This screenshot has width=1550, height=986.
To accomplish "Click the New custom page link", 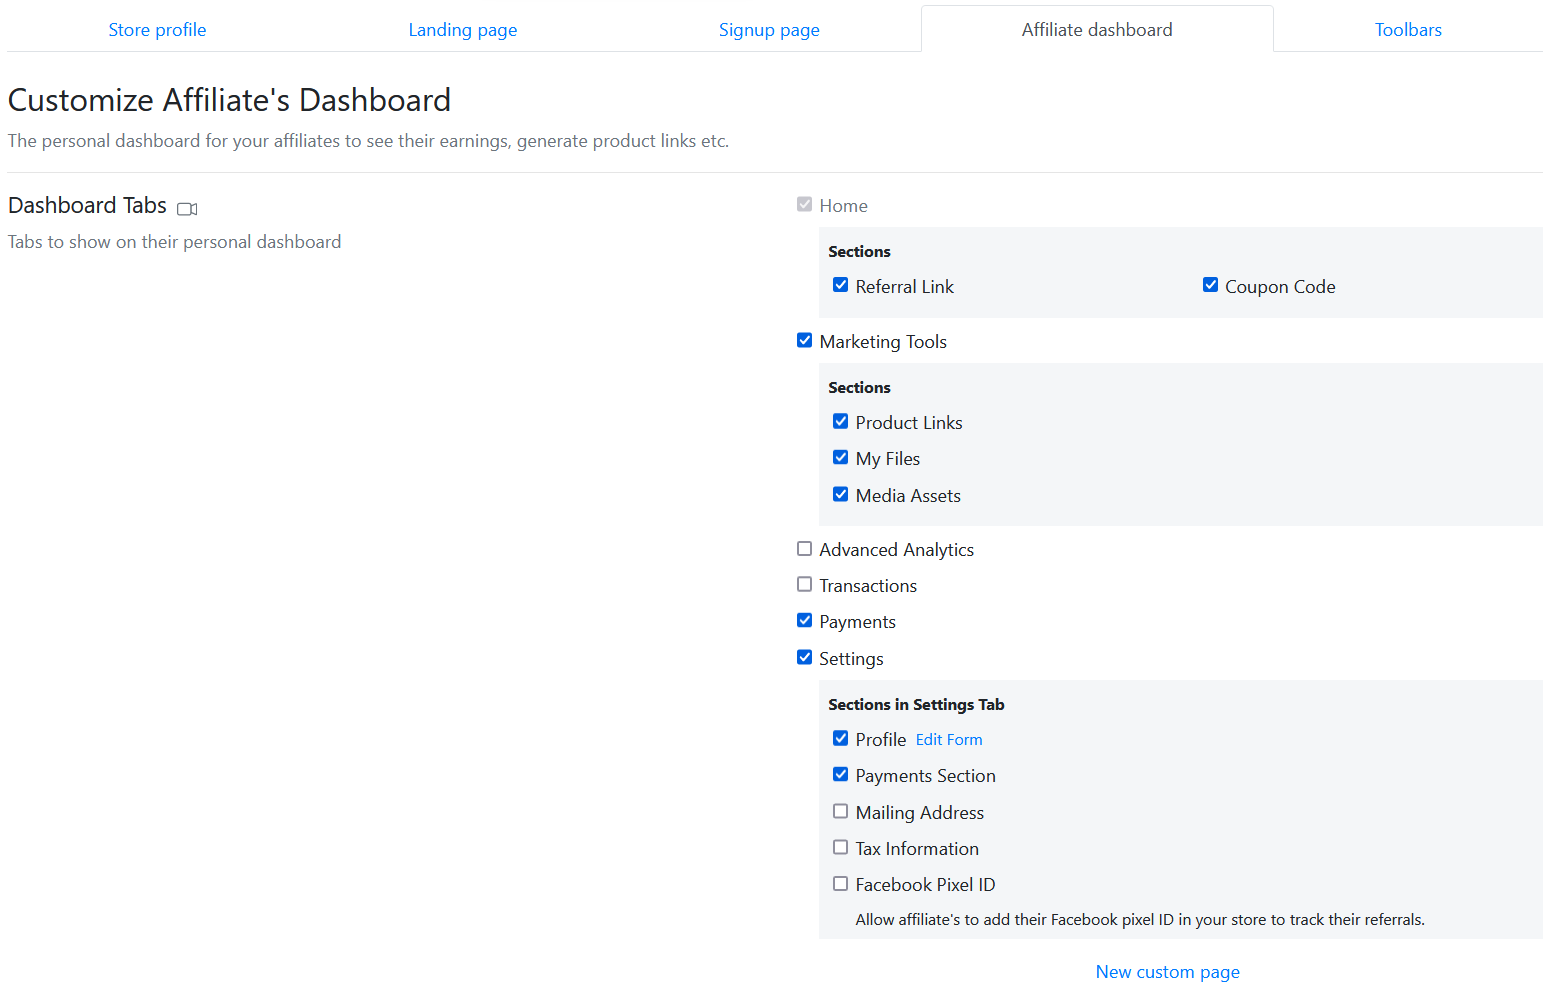I will tap(1167, 972).
